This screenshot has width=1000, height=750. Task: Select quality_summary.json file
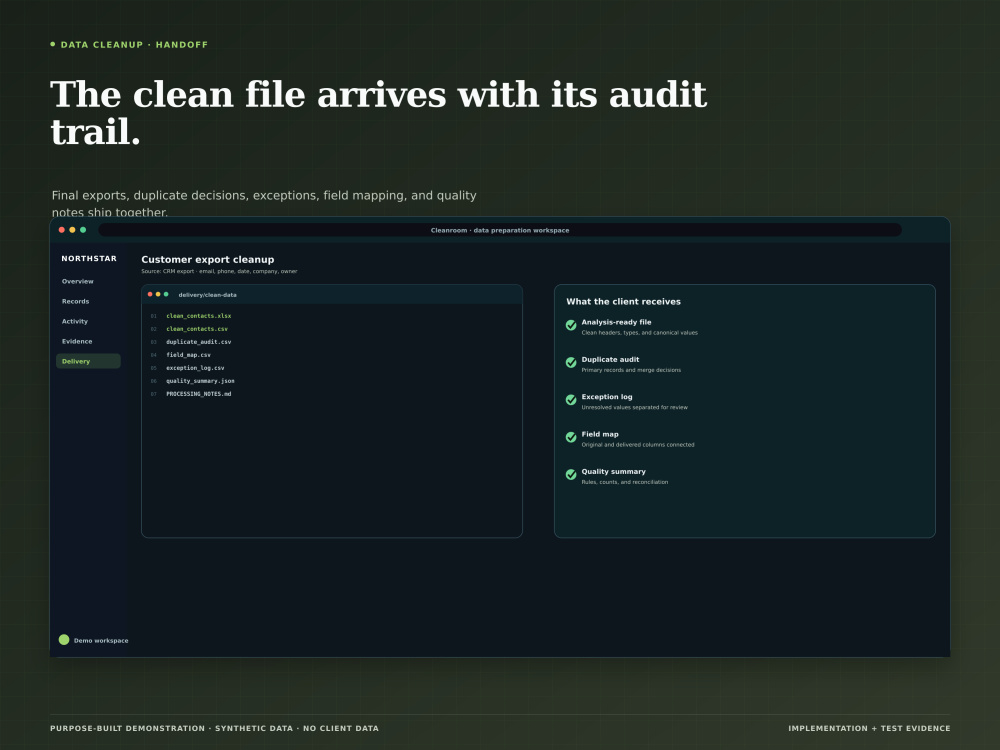[200, 381]
